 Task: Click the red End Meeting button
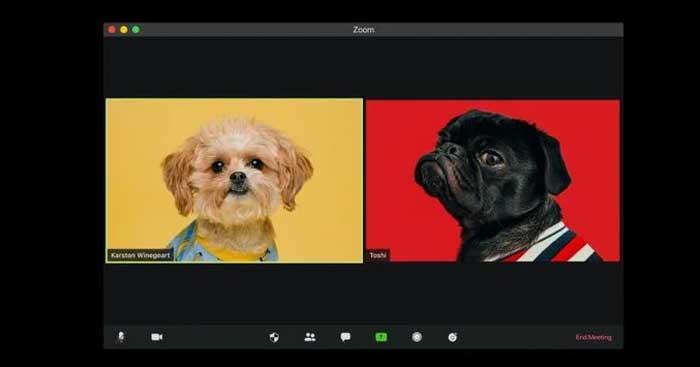coord(594,337)
